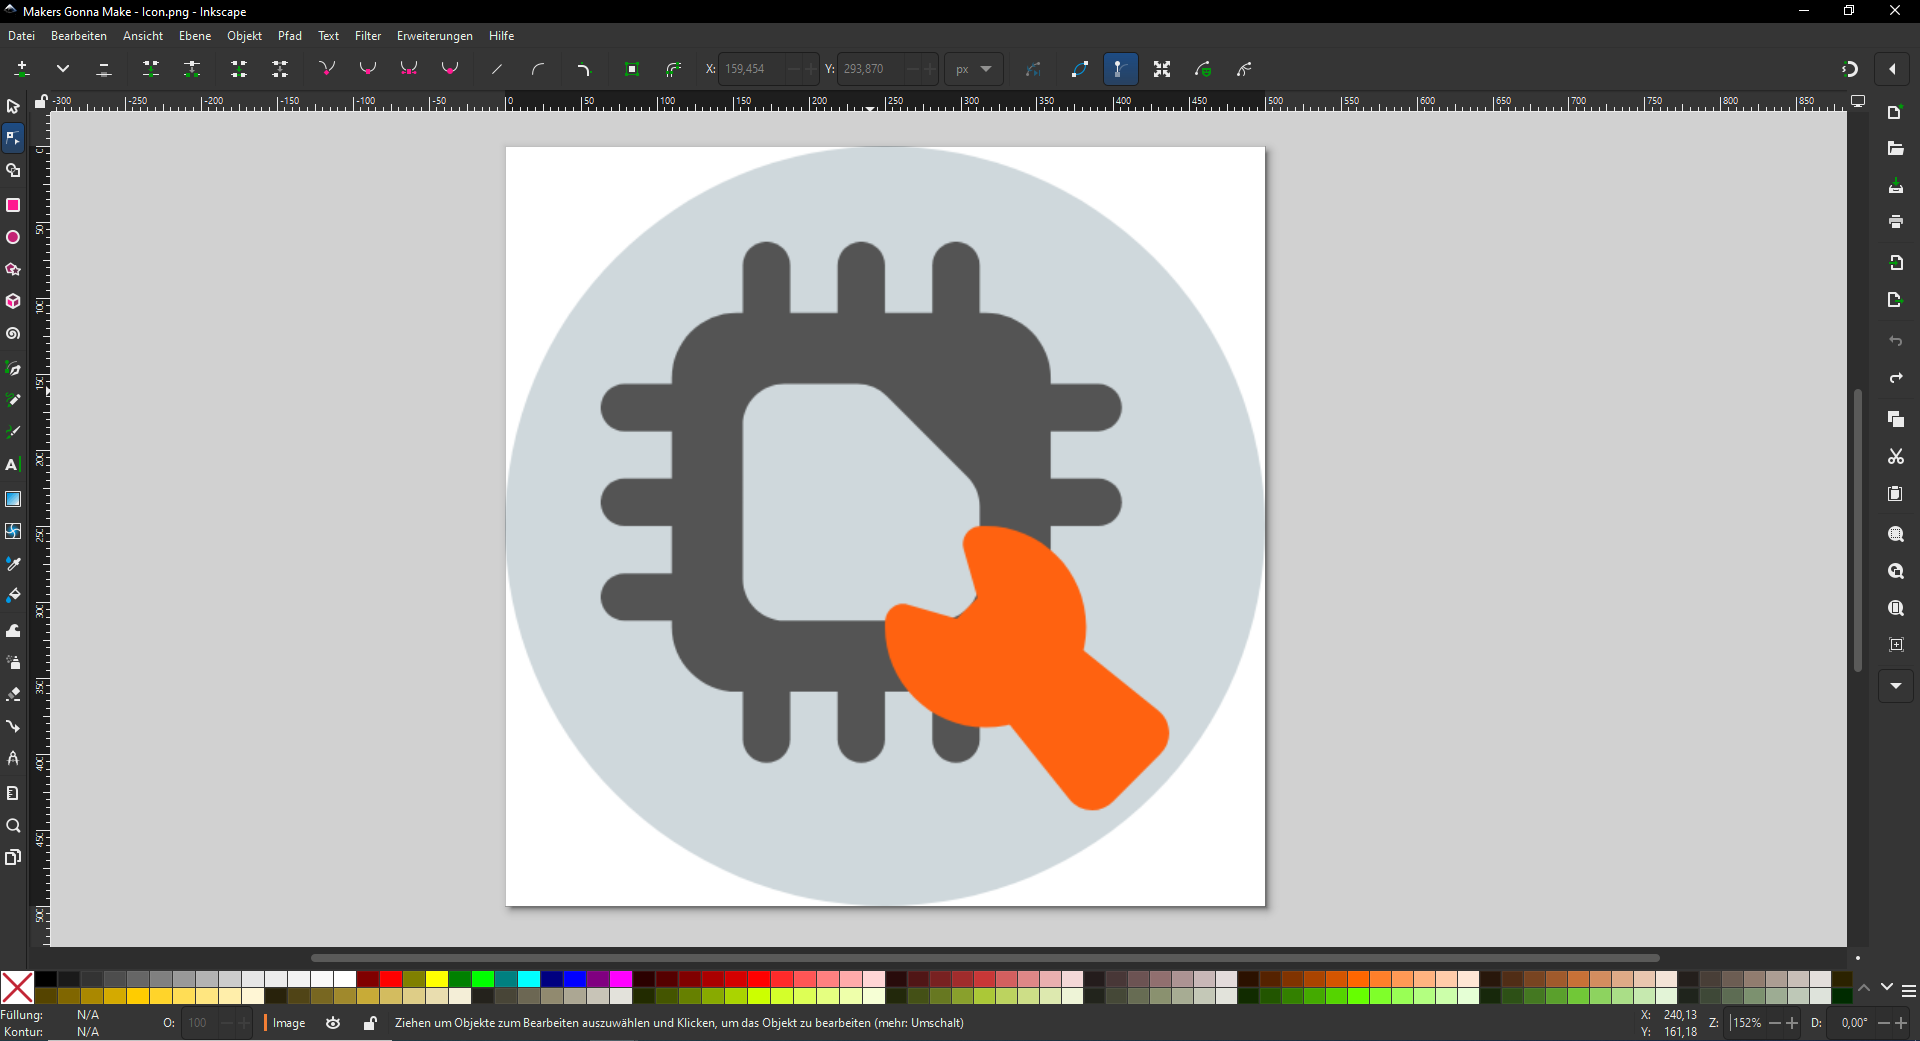Choose the Spiral tool

point(13,334)
